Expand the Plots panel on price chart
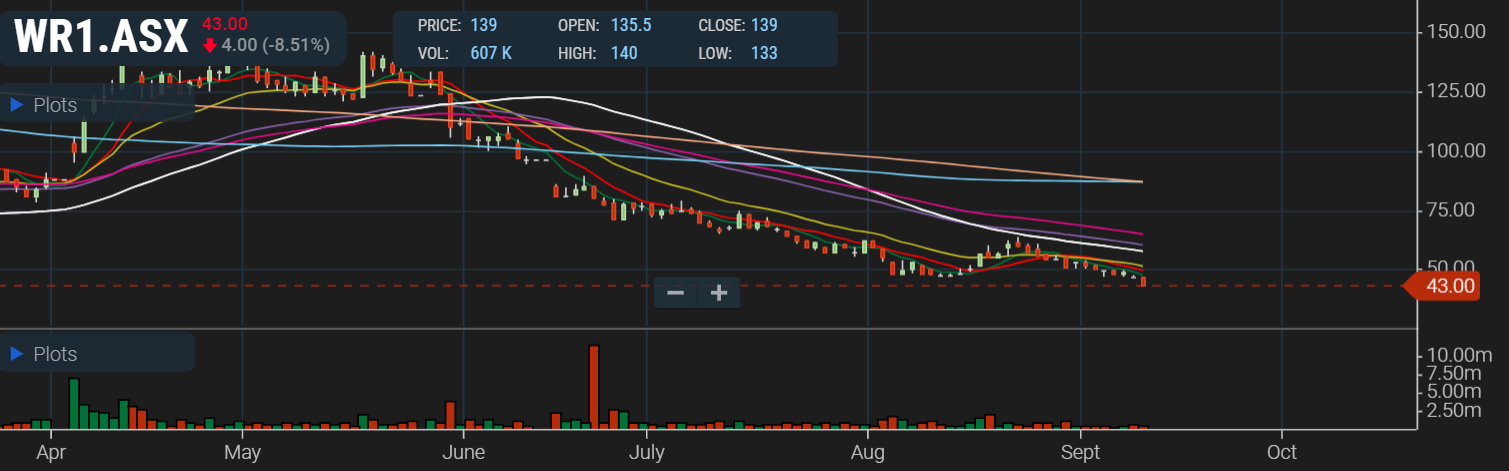This screenshot has width=1509, height=471. [x=43, y=105]
